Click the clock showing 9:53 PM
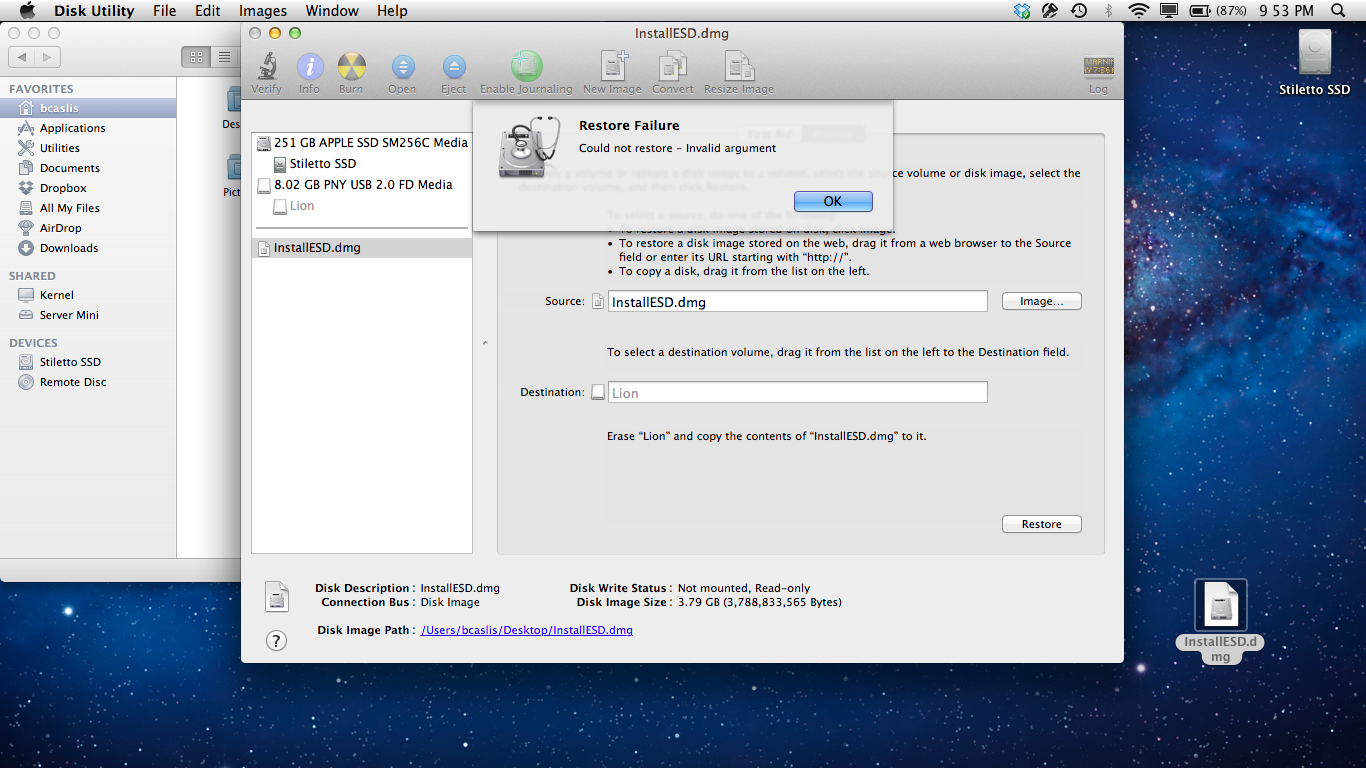The image size is (1366, 768). point(1286,11)
